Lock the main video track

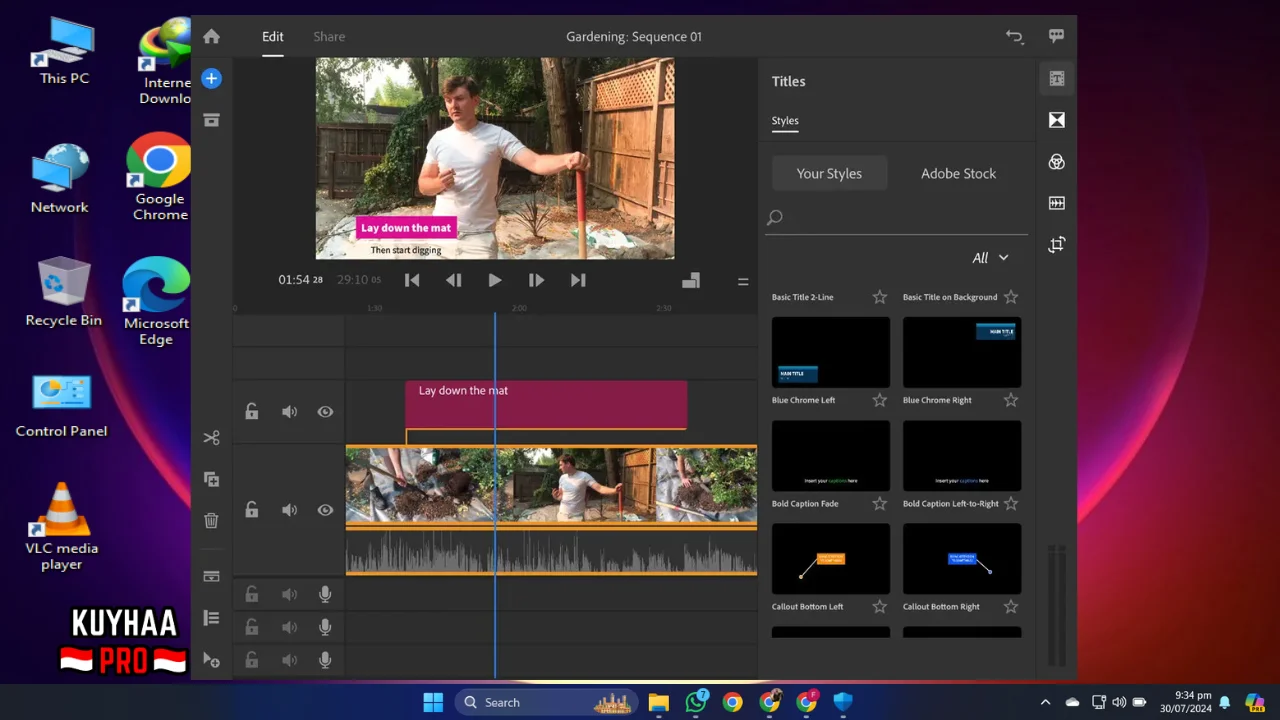pyautogui.click(x=252, y=510)
